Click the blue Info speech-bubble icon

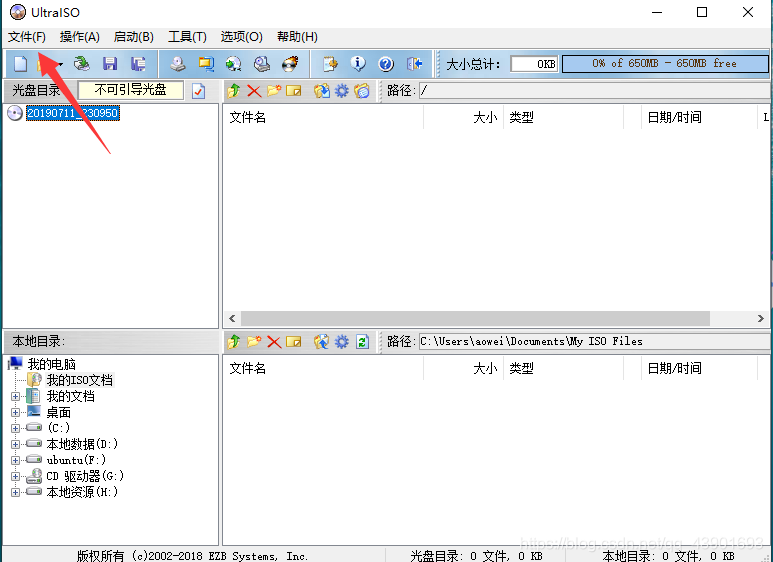pyautogui.click(x=358, y=64)
